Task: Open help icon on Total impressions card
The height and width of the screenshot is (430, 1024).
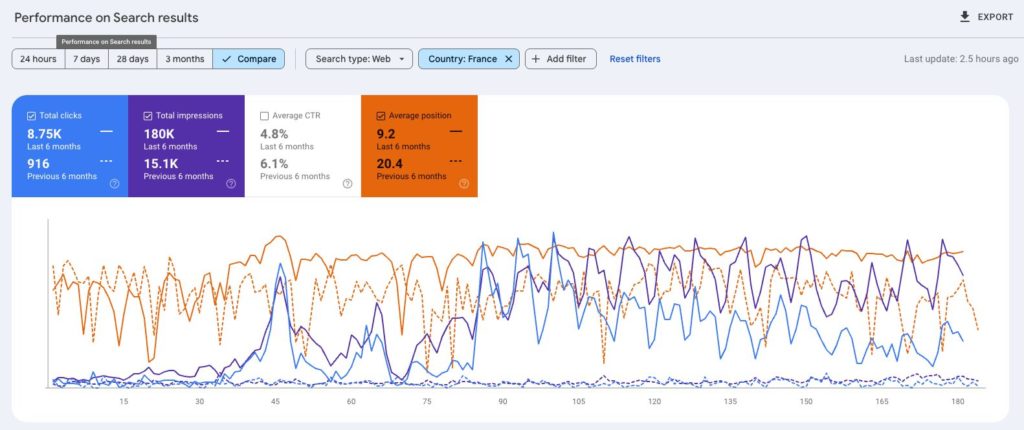Action: coord(231,184)
